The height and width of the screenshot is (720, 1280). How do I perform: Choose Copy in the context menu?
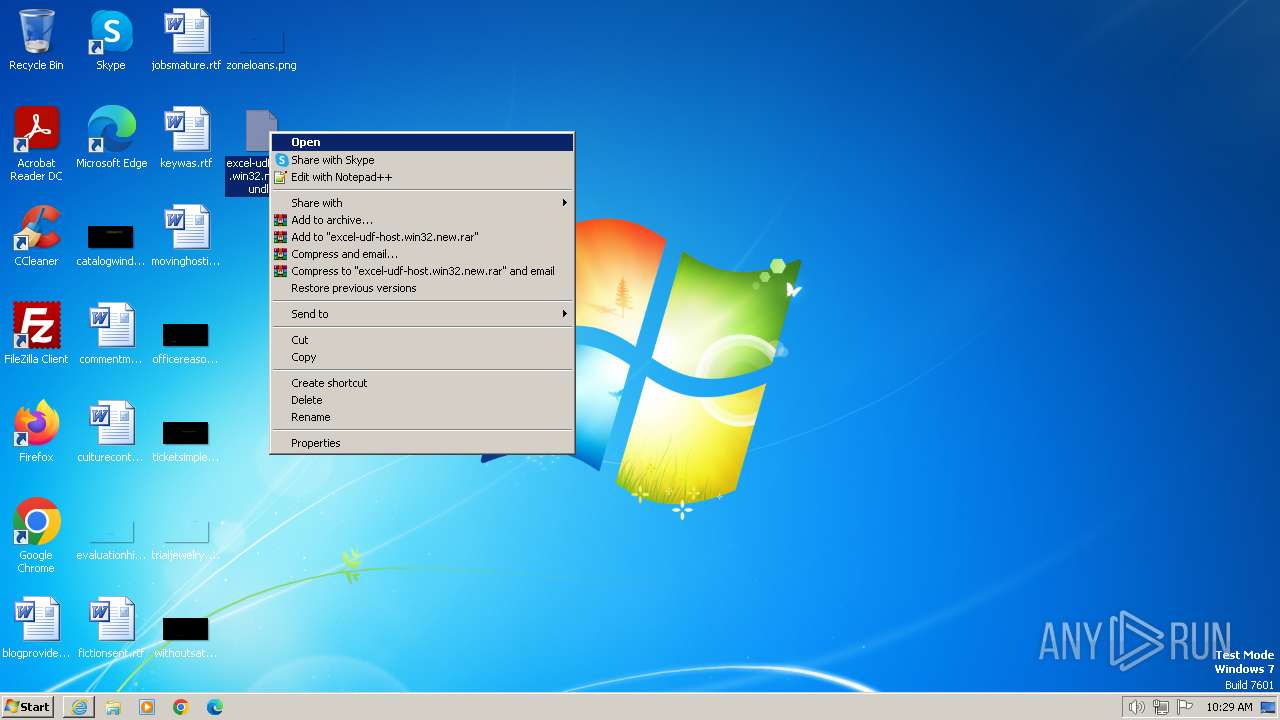click(x=423, y=357)
